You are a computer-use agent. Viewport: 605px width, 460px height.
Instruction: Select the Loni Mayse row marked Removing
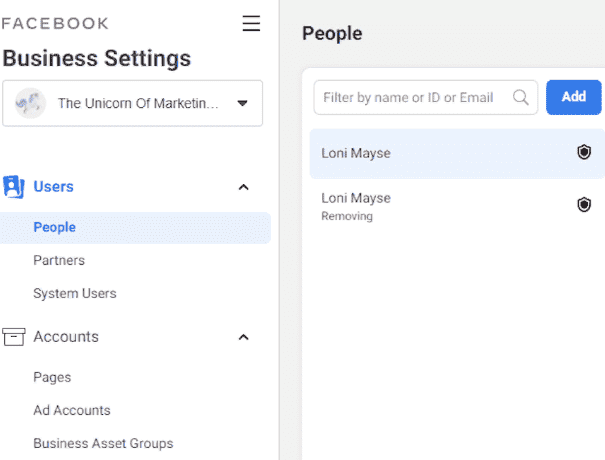[457, 206]
